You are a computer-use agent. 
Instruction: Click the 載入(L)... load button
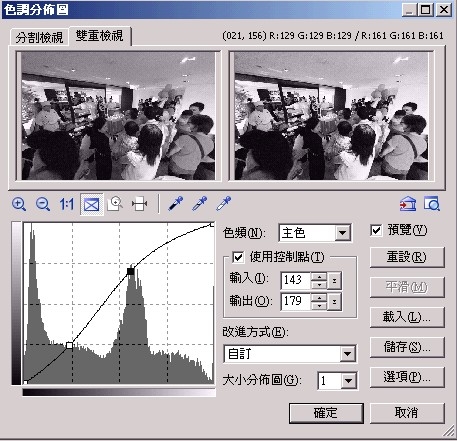click(x=407, y=317)
